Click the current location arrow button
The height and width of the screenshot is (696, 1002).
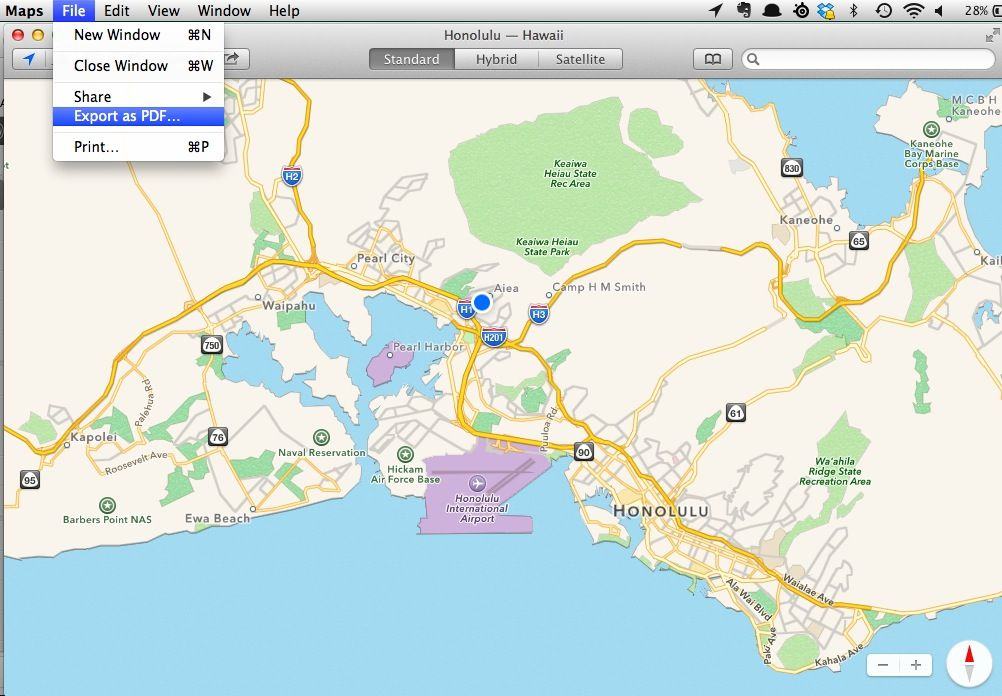click(x=29, y=59)
